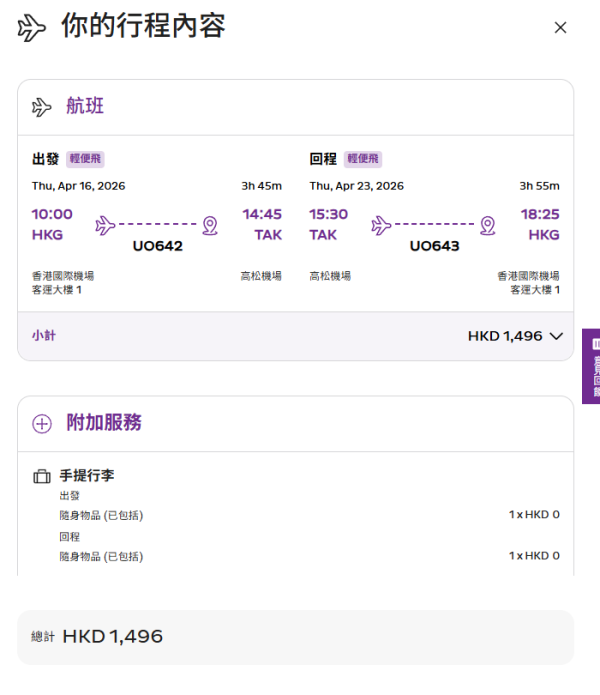600x695 pixels.
Task: Click the date Thu, Apr 23, 2026
Action: point(357,186)
